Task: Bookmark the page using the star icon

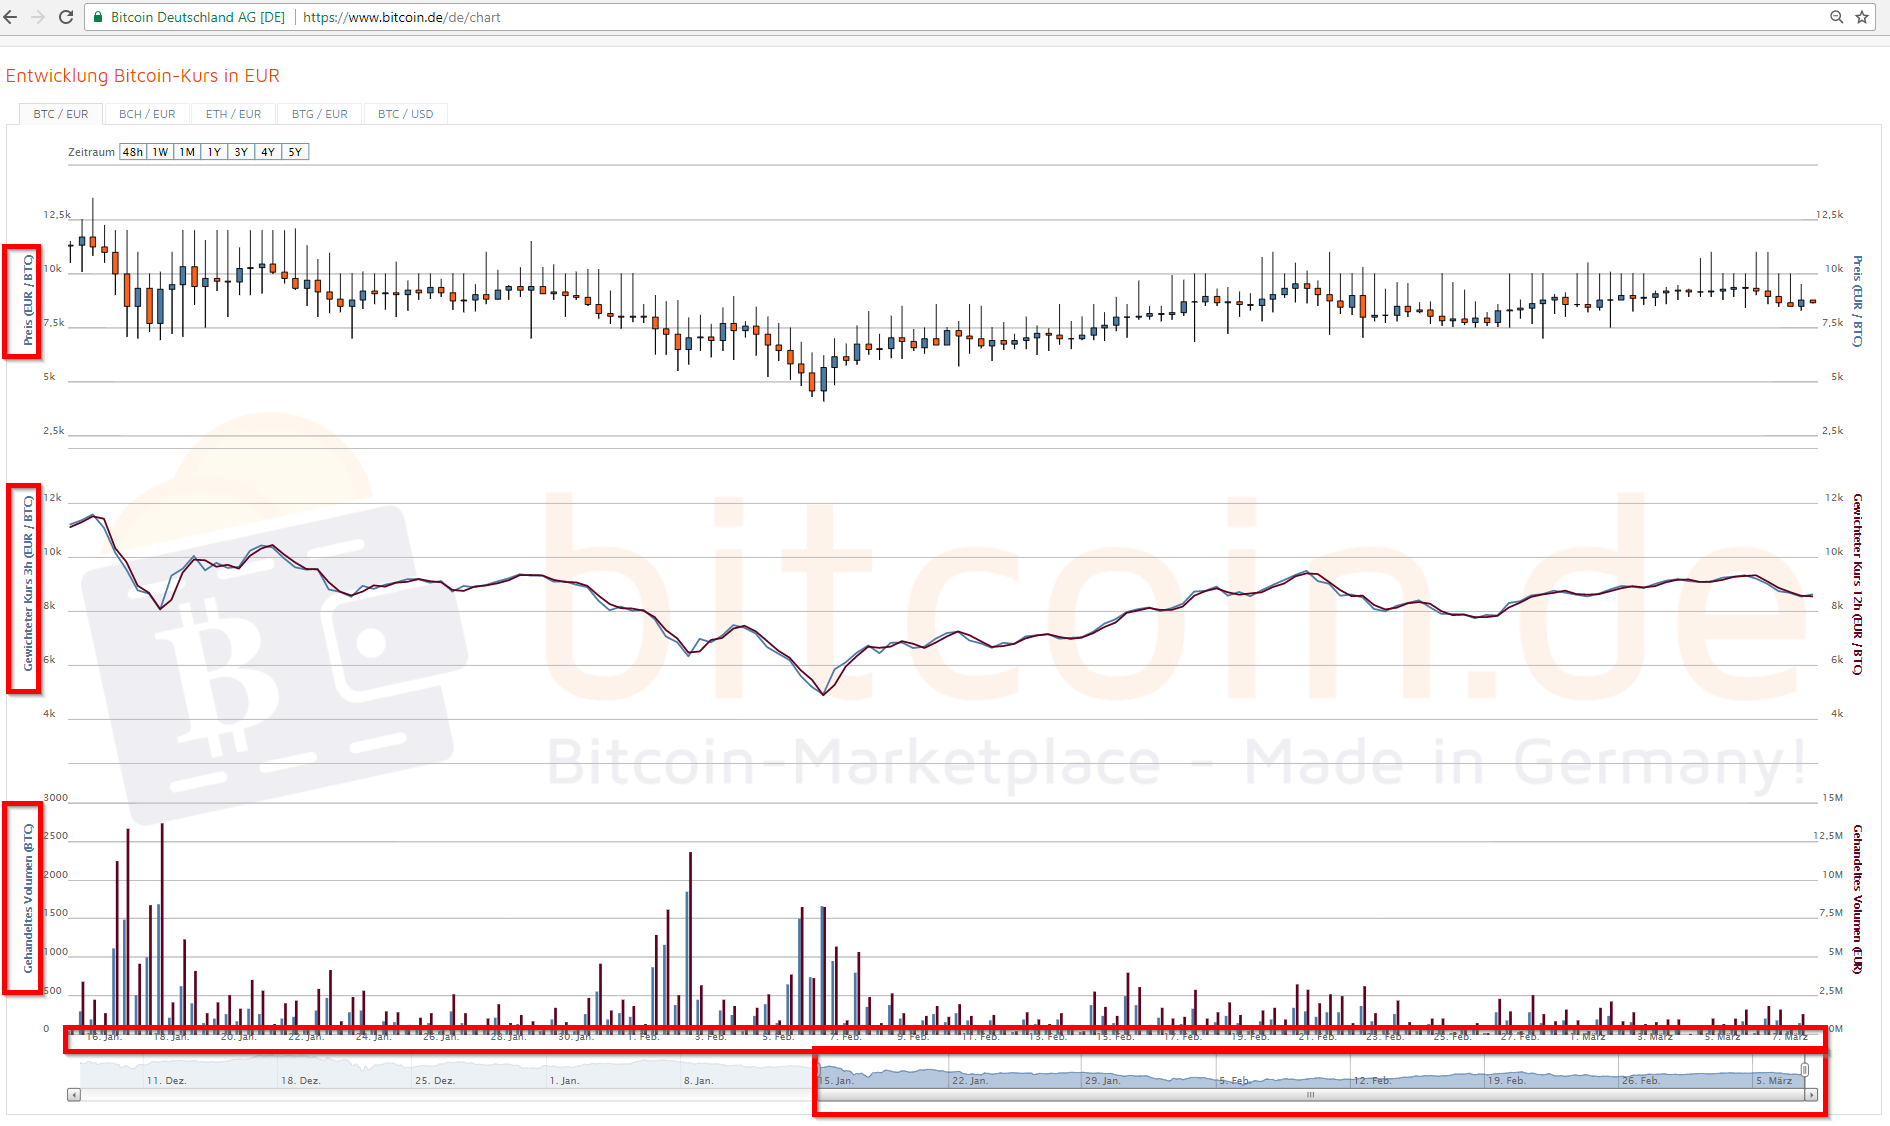Action: [x=1864, y=17]
